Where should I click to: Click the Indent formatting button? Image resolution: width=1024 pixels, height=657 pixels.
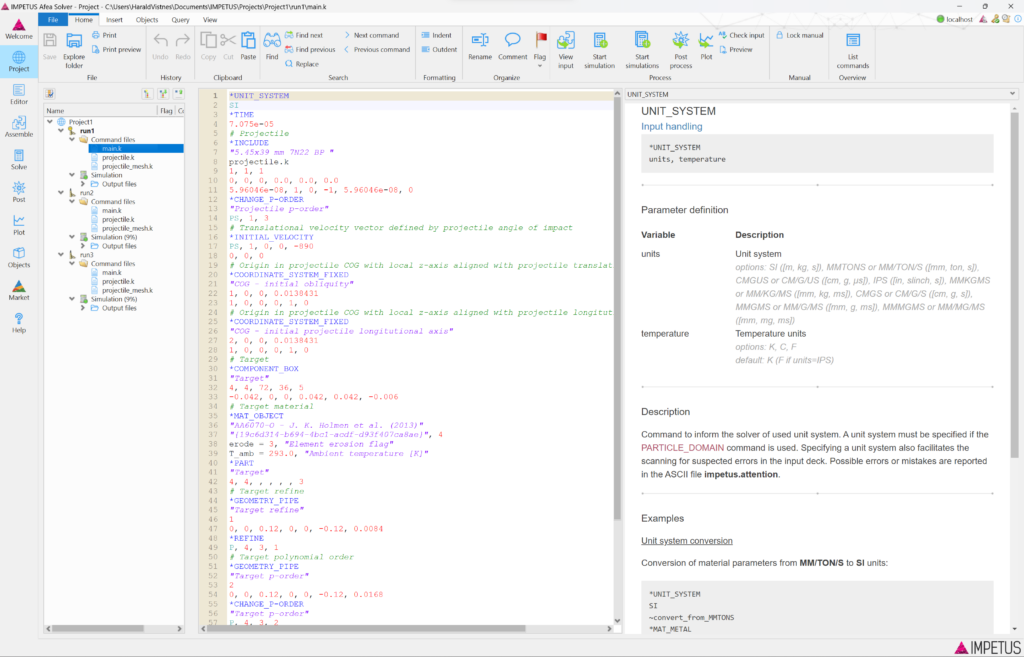(x=436, y=35)
